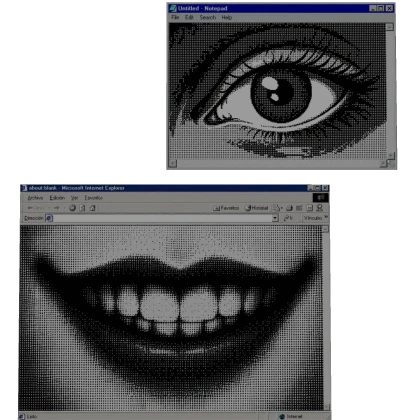Click the Discuss icon beside the Messenger icon

coord(309,208)
